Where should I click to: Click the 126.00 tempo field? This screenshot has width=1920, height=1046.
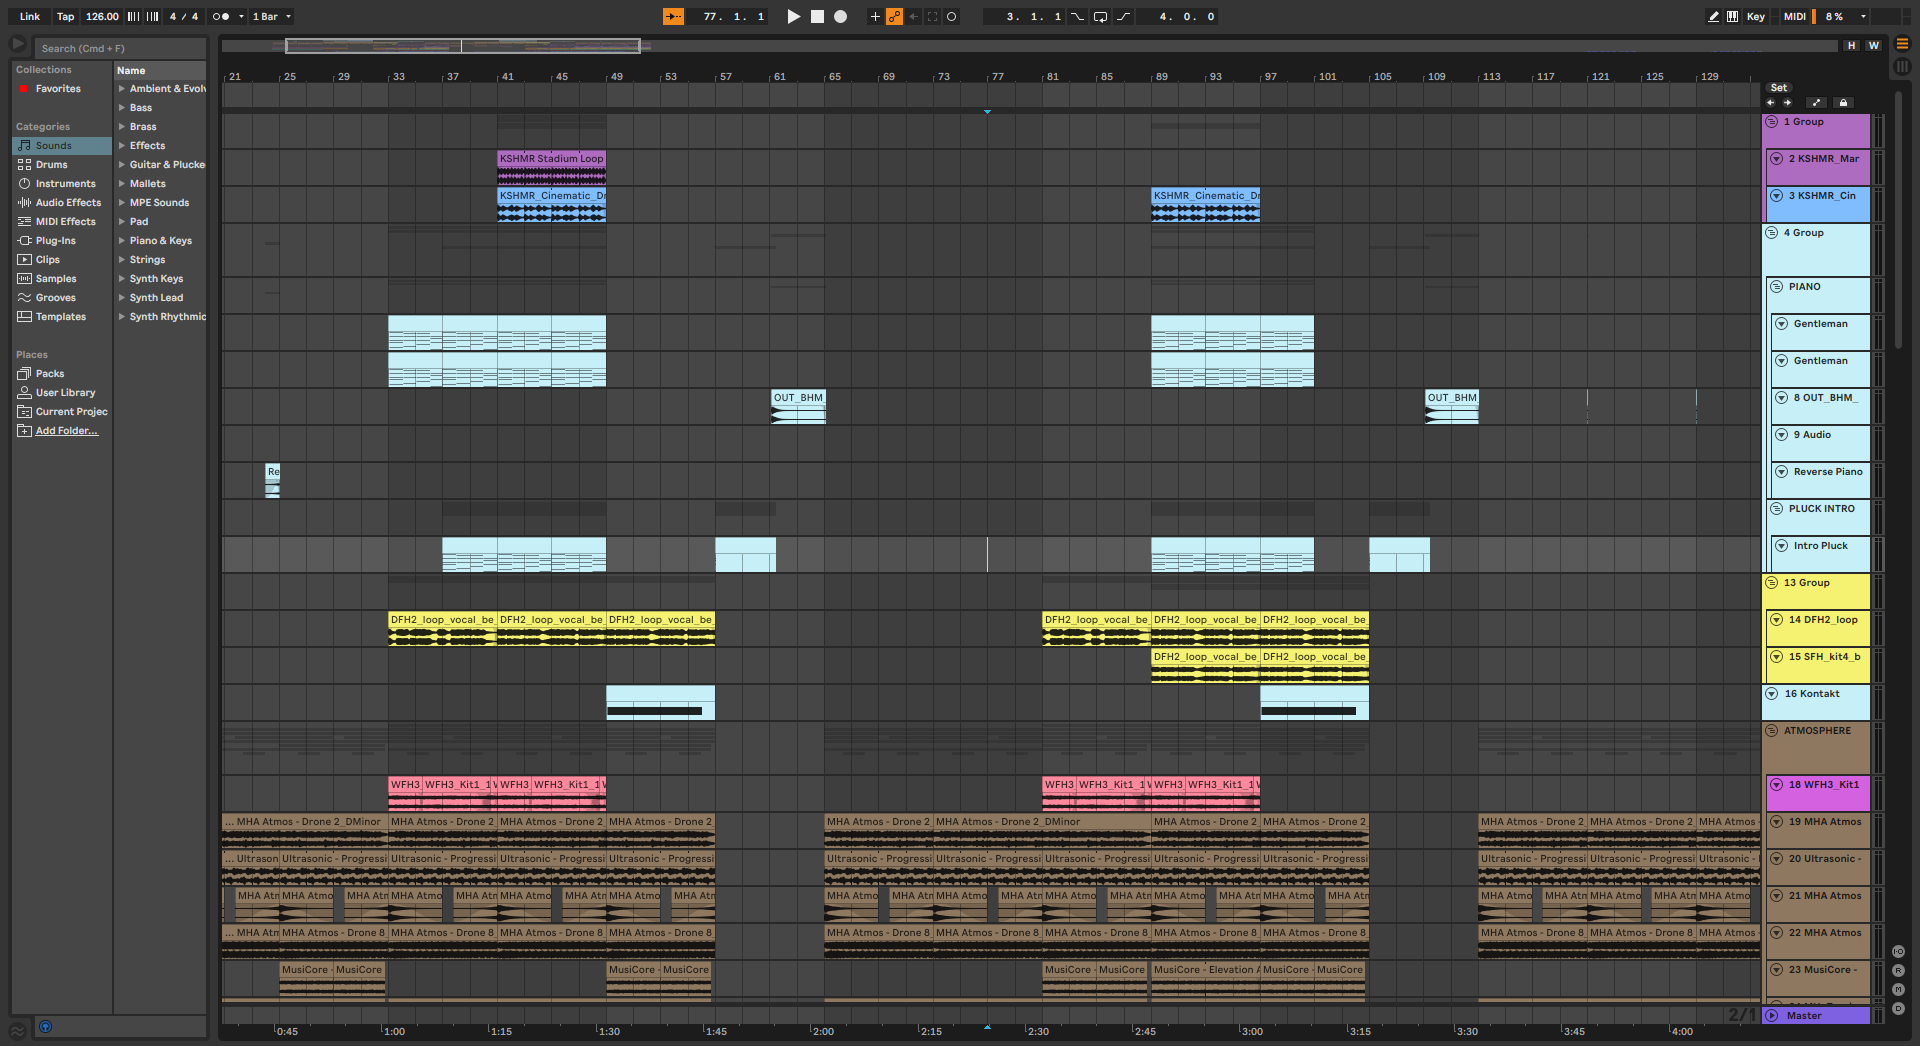101,16
